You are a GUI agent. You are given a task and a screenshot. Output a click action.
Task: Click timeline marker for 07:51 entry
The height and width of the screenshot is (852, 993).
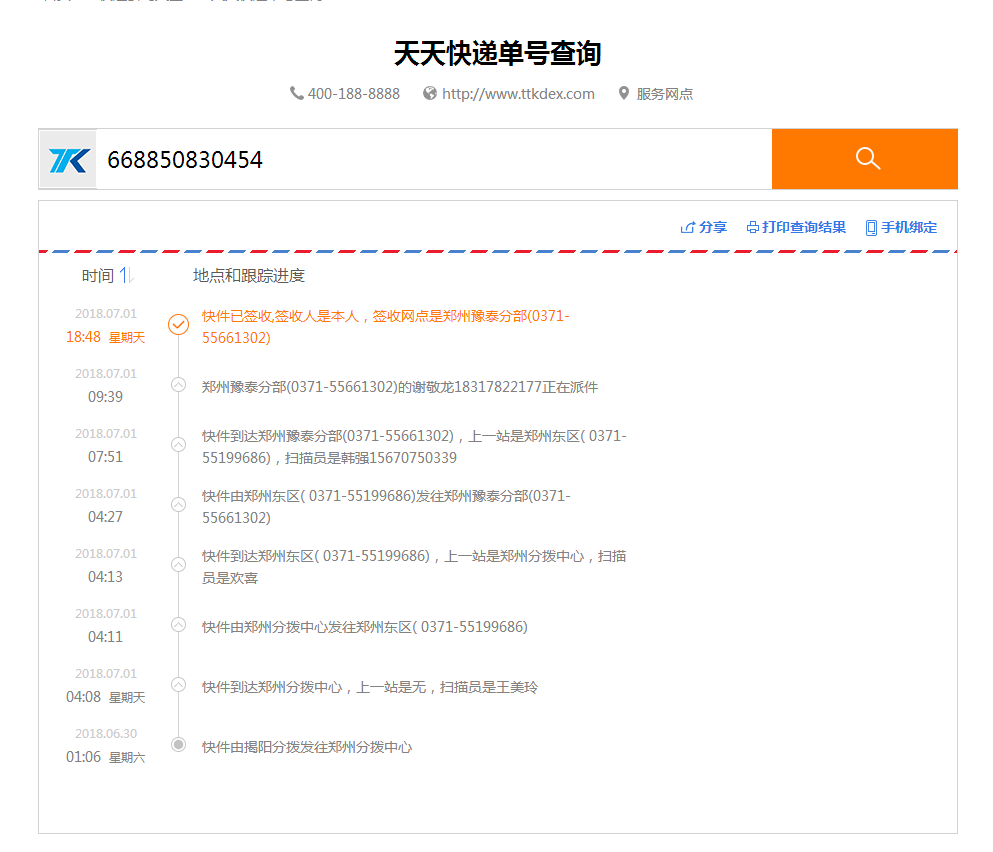pos(179,445)
